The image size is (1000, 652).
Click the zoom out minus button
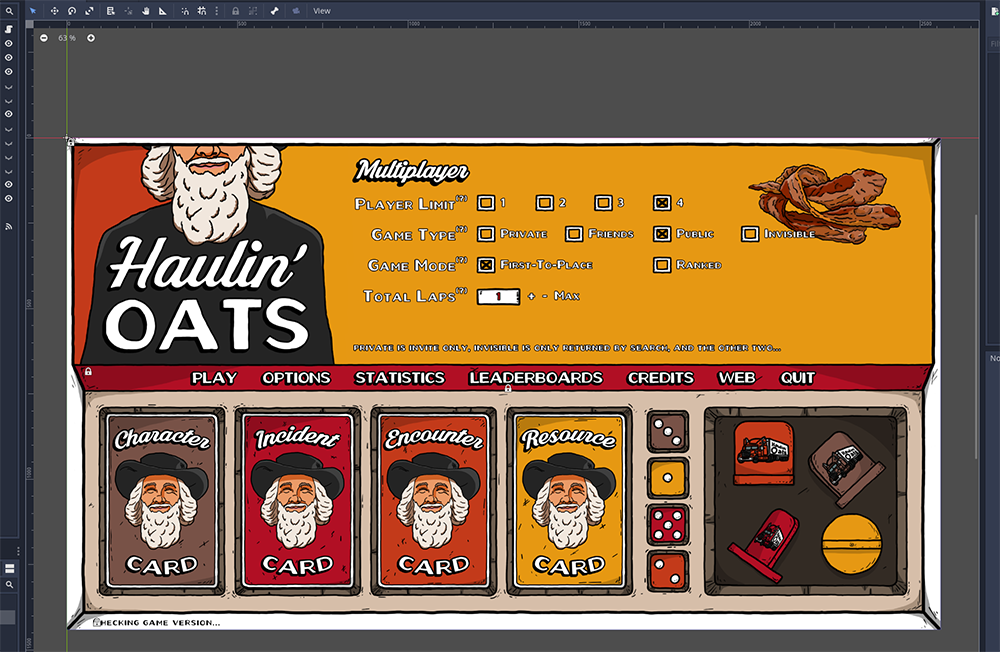point(44,38)
